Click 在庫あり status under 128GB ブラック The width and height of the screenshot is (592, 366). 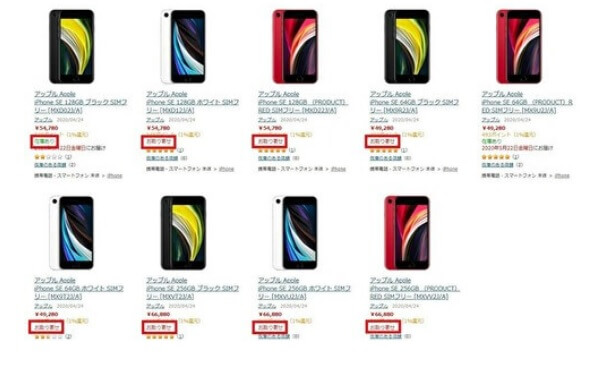coord(45,142)
